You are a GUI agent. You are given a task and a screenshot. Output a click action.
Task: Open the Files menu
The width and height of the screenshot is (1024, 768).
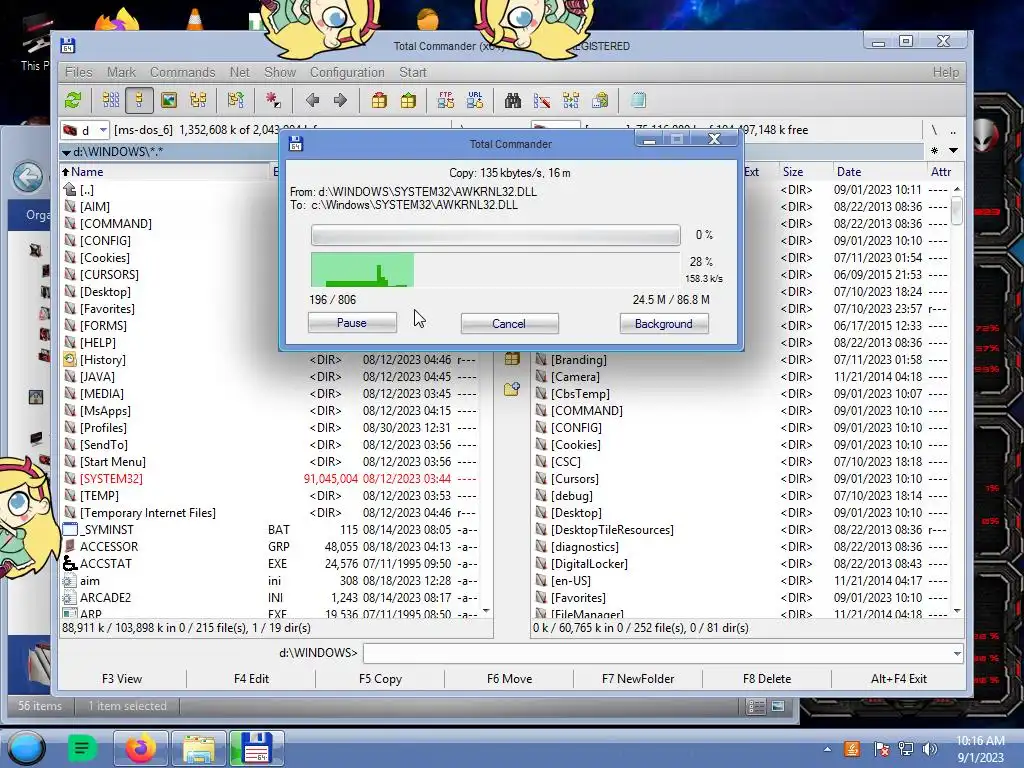point(78,72)
